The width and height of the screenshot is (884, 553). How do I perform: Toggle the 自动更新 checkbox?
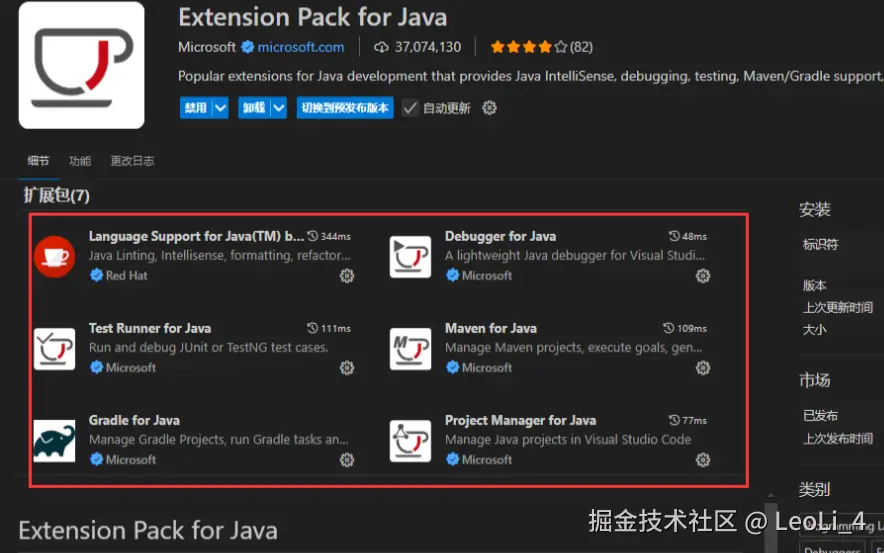(x=410, y=108)
